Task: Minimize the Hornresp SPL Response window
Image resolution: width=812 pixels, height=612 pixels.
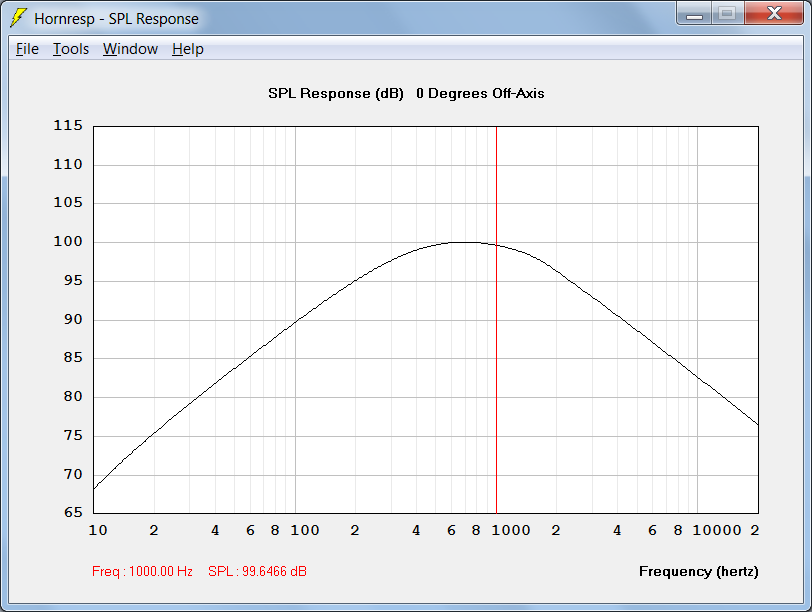Action: [694, 14]
